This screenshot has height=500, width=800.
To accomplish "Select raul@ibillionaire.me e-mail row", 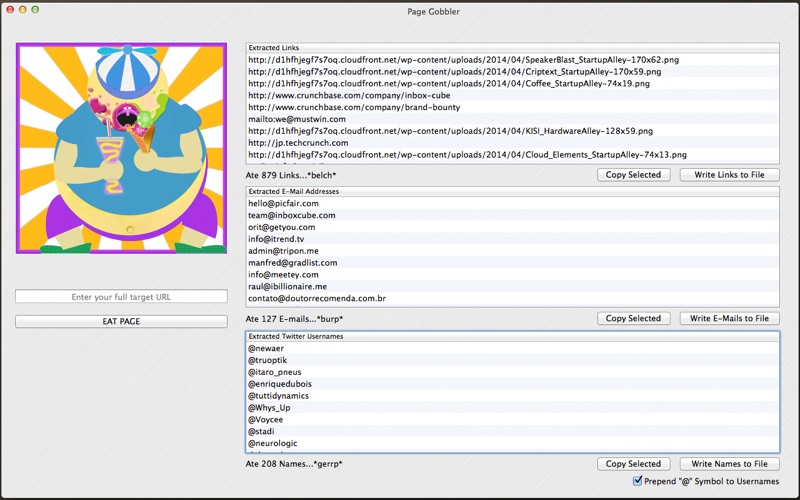I will click(x=512, y=287).
